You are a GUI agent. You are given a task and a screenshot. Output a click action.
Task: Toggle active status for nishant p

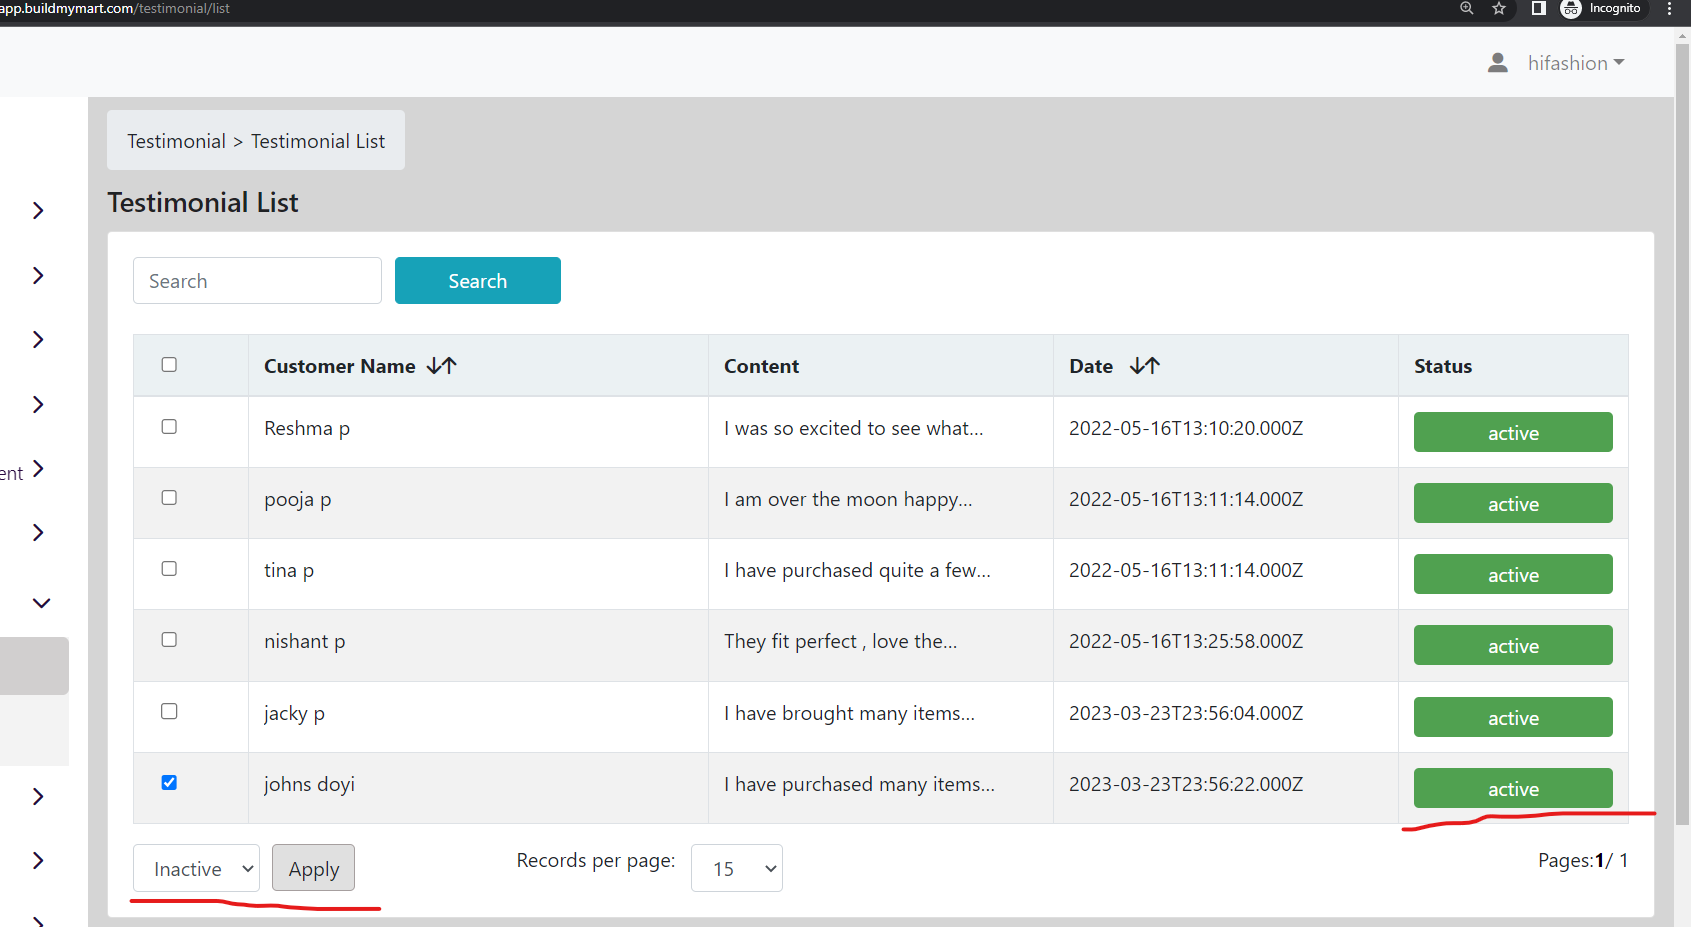coord(1513,645)
